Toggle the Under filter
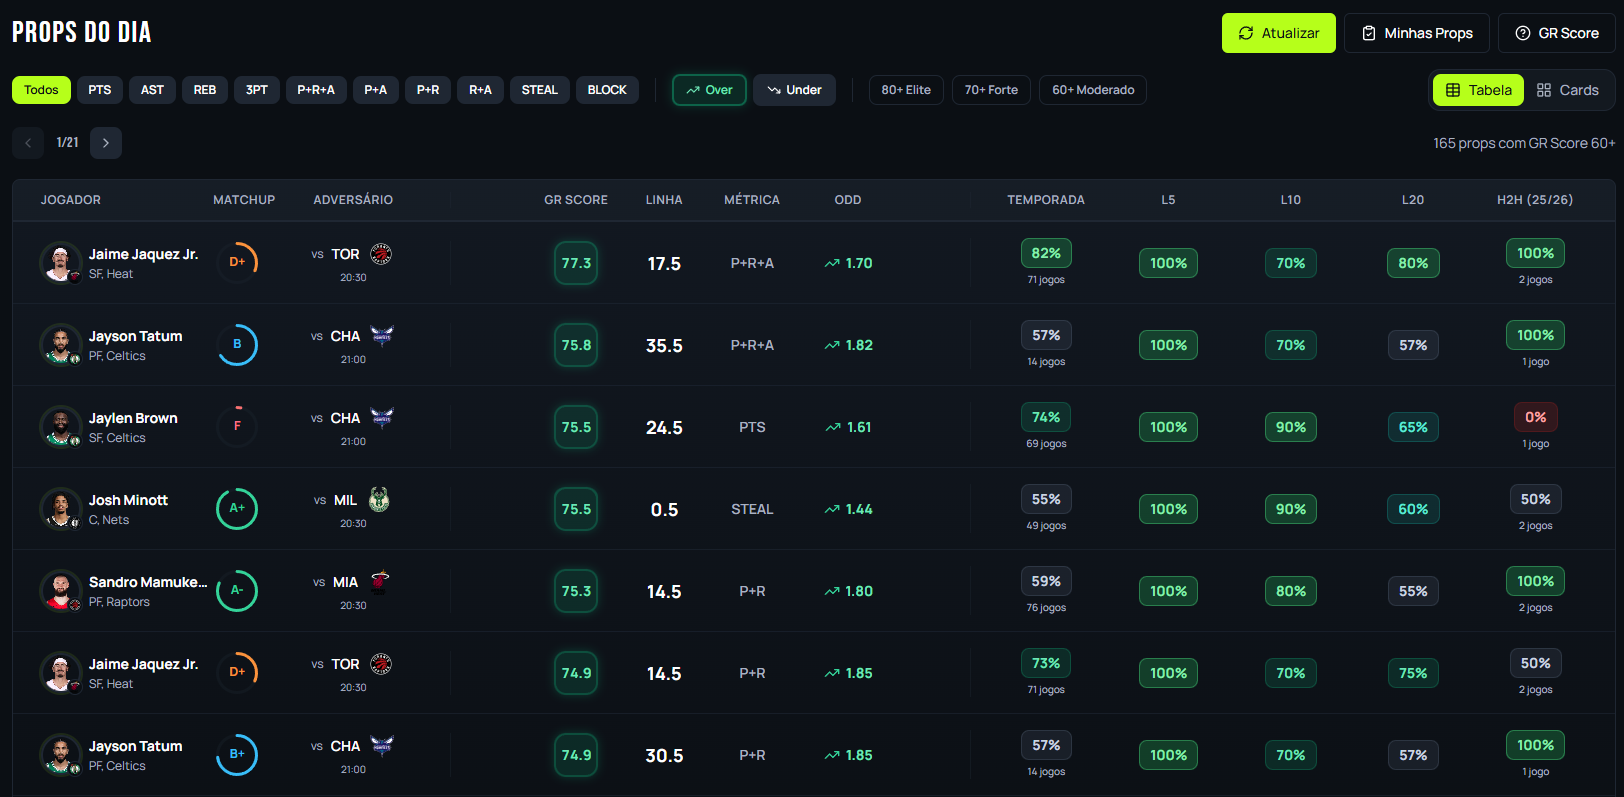 [794, 90]
